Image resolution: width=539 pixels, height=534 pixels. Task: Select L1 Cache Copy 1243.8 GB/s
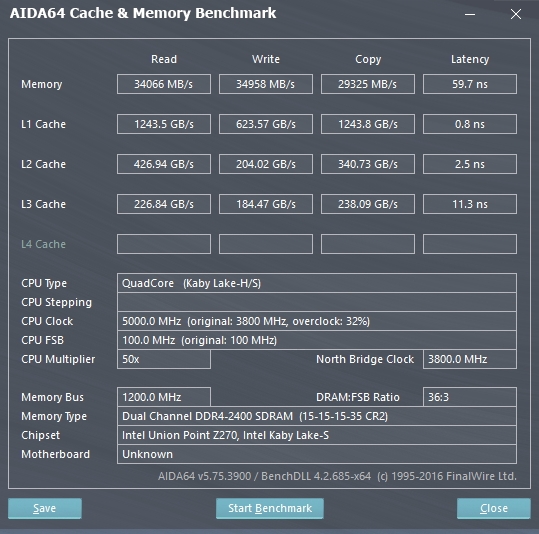368,124
